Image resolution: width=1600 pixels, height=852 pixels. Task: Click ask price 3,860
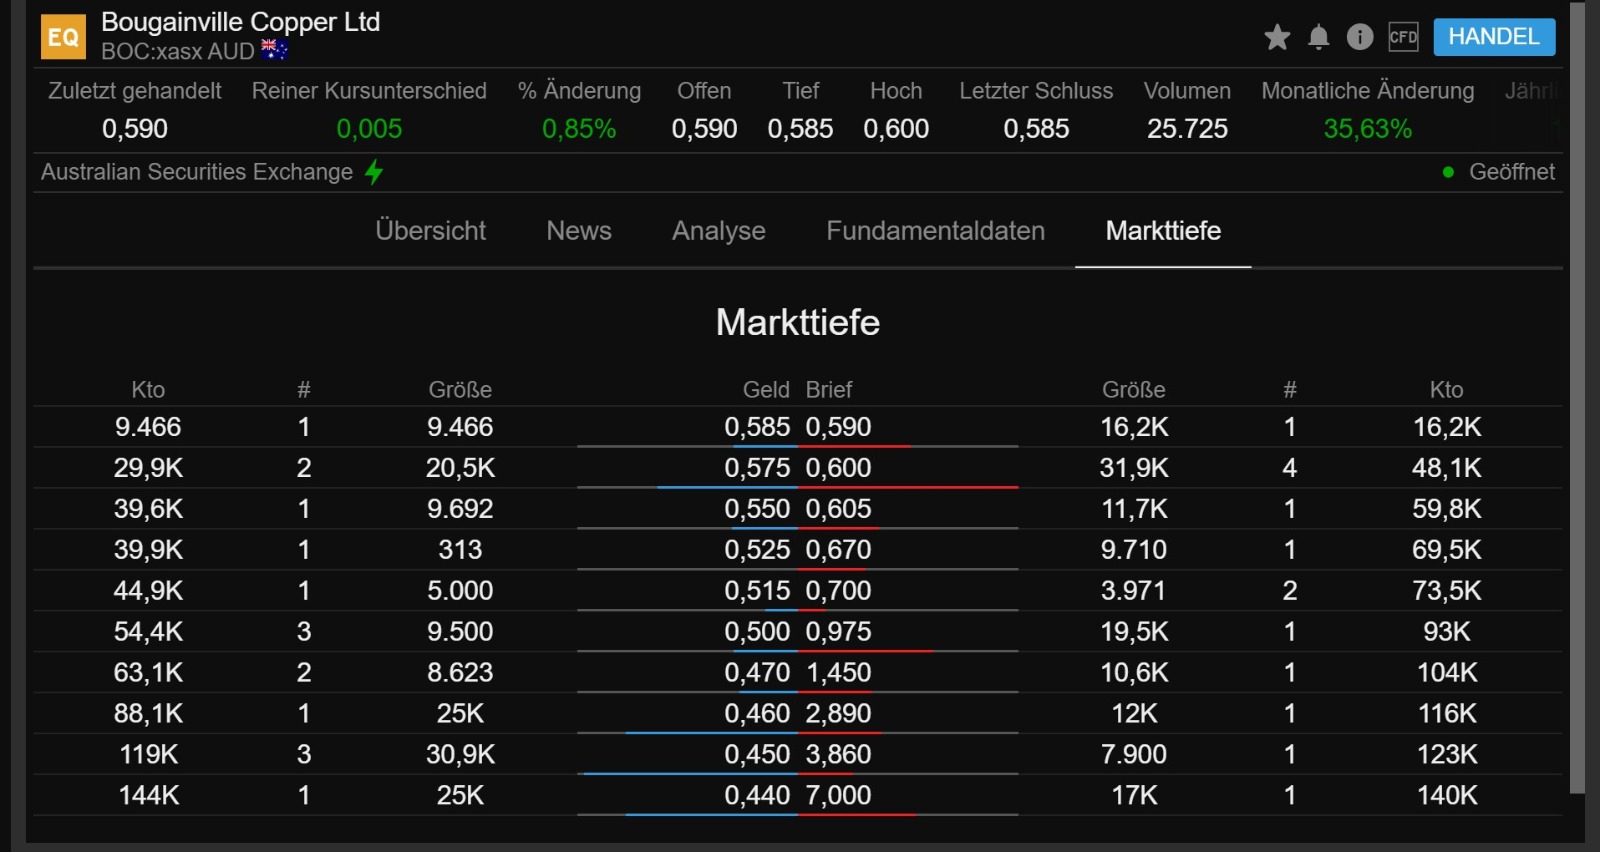[x=838, y=755]
